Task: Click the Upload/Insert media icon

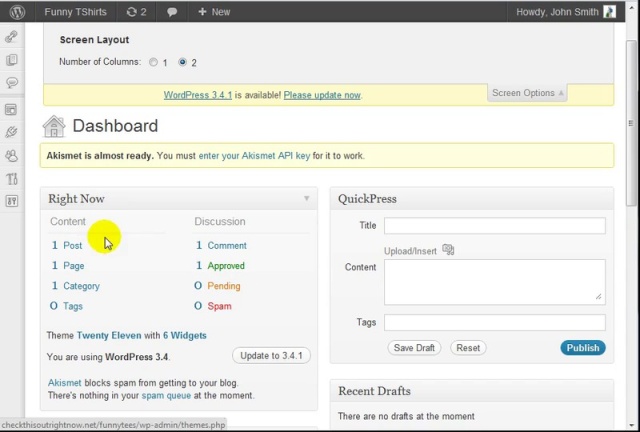Action: click(448, 249)
